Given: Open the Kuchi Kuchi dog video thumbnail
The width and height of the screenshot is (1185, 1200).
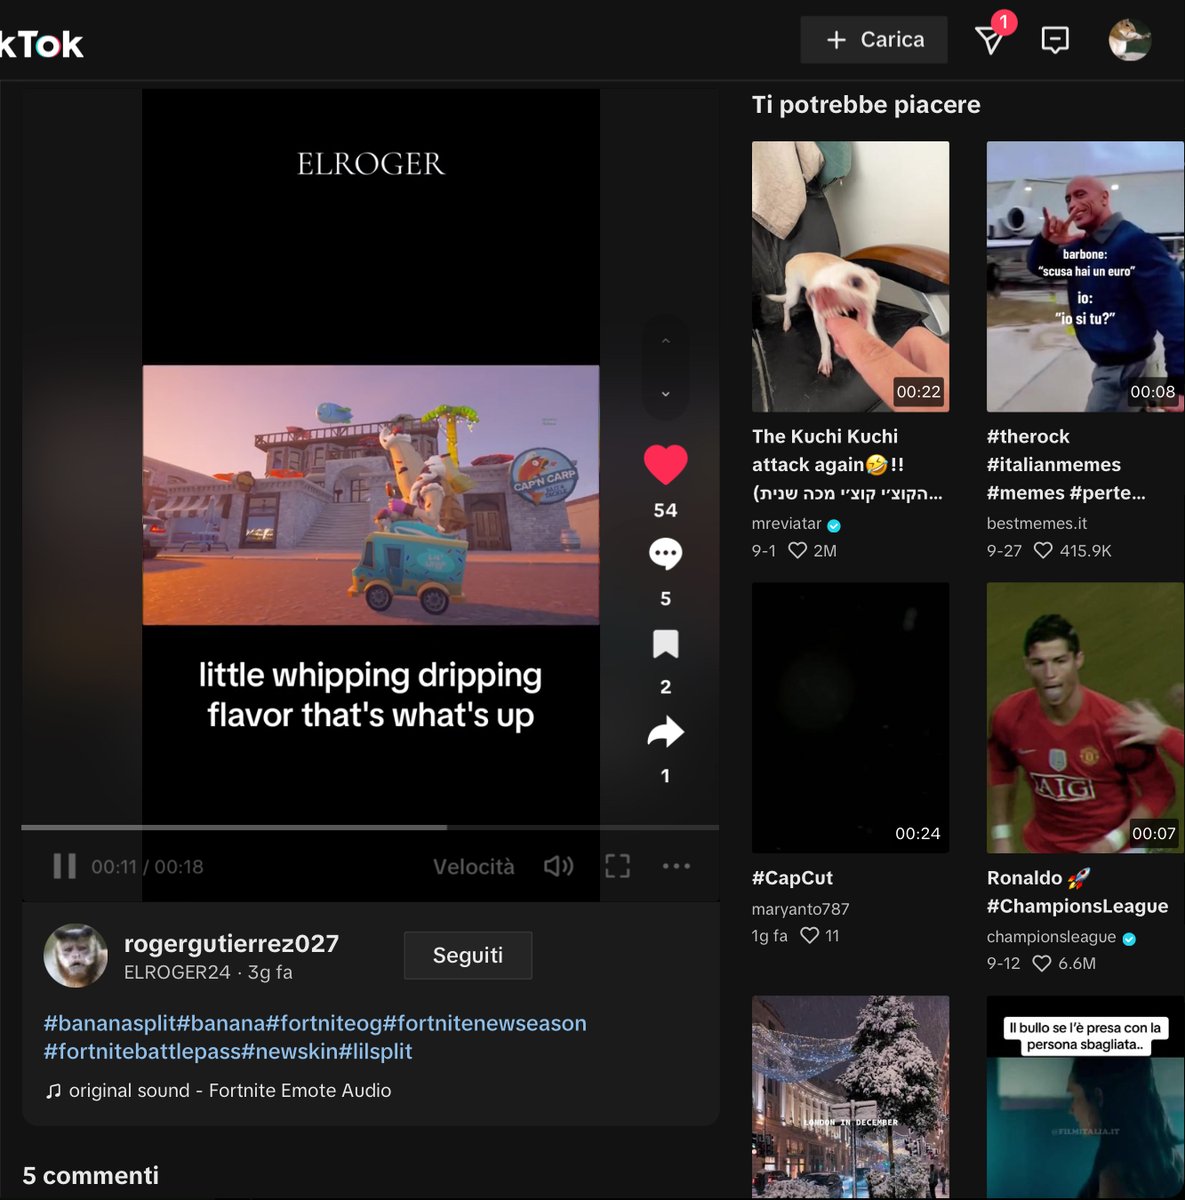Looking at the screenshot, I should tap(850, 276).
